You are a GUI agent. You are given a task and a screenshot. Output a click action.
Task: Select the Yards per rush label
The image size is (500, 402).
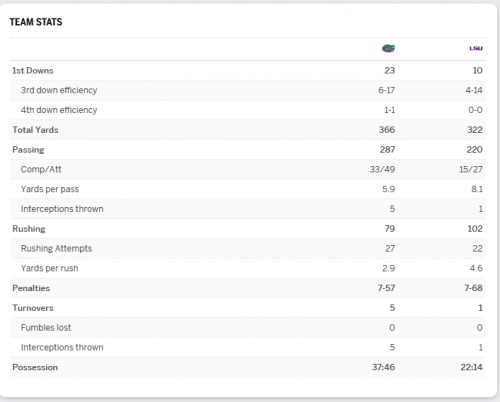click(x=49, y=268)
